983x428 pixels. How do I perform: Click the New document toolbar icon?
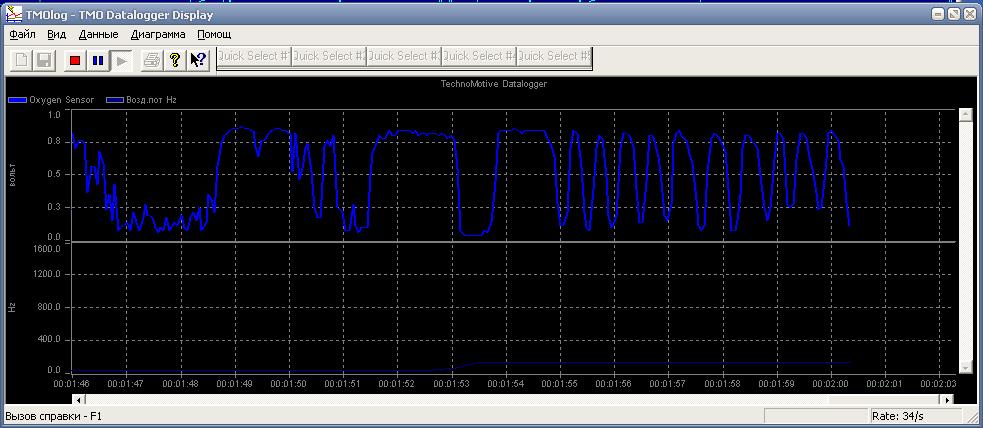tap(20, 60)
